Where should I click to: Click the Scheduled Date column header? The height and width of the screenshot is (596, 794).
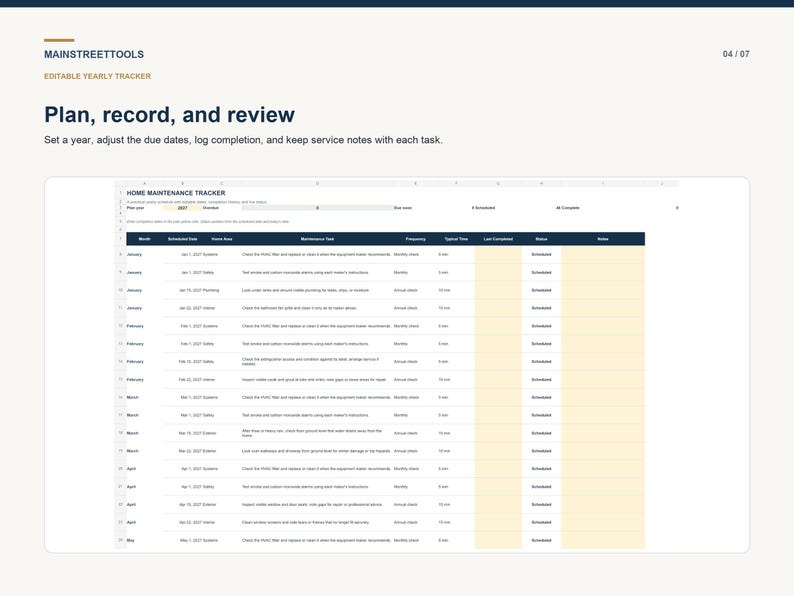point(182,239)
